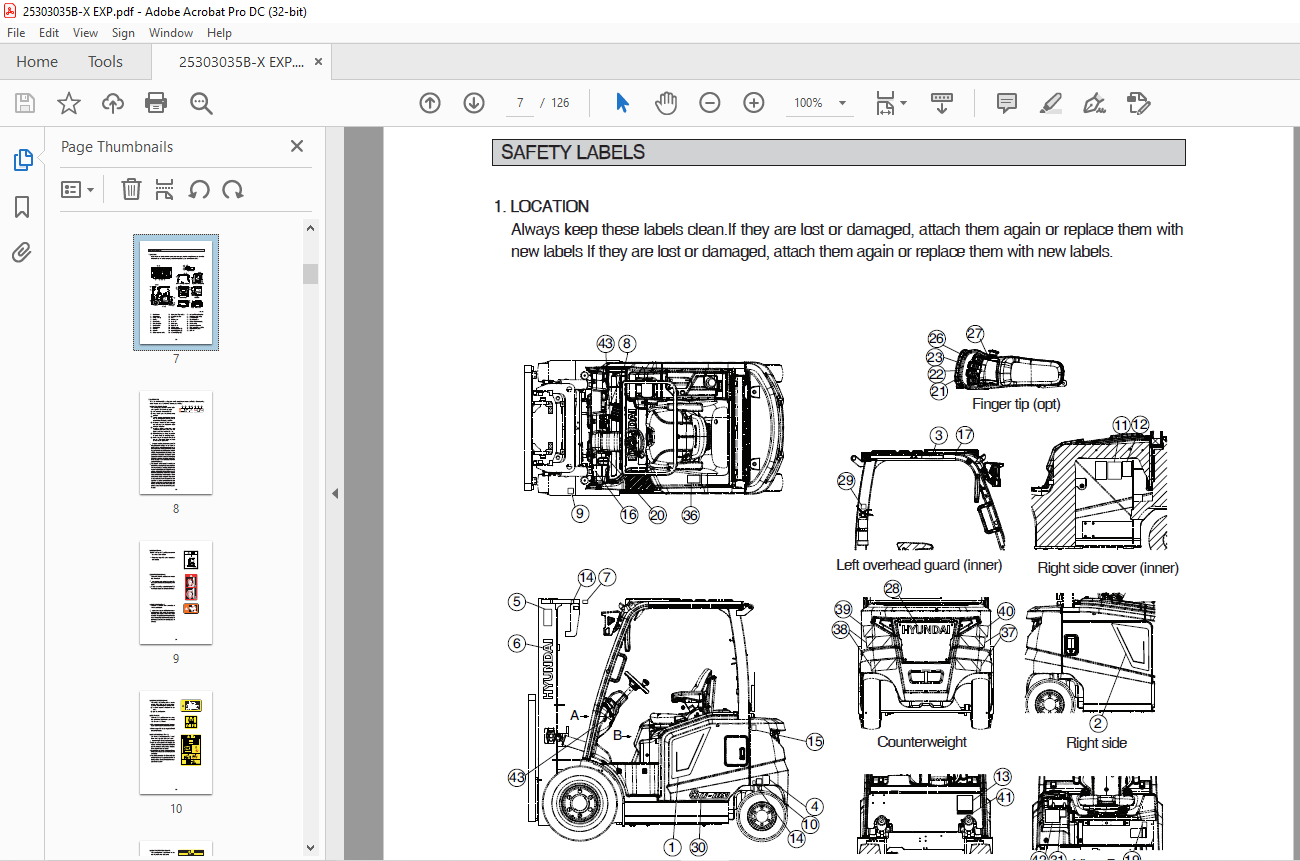Select page 8 thumbnail
The image size is (1300, 861).
(x=176, y=443)
